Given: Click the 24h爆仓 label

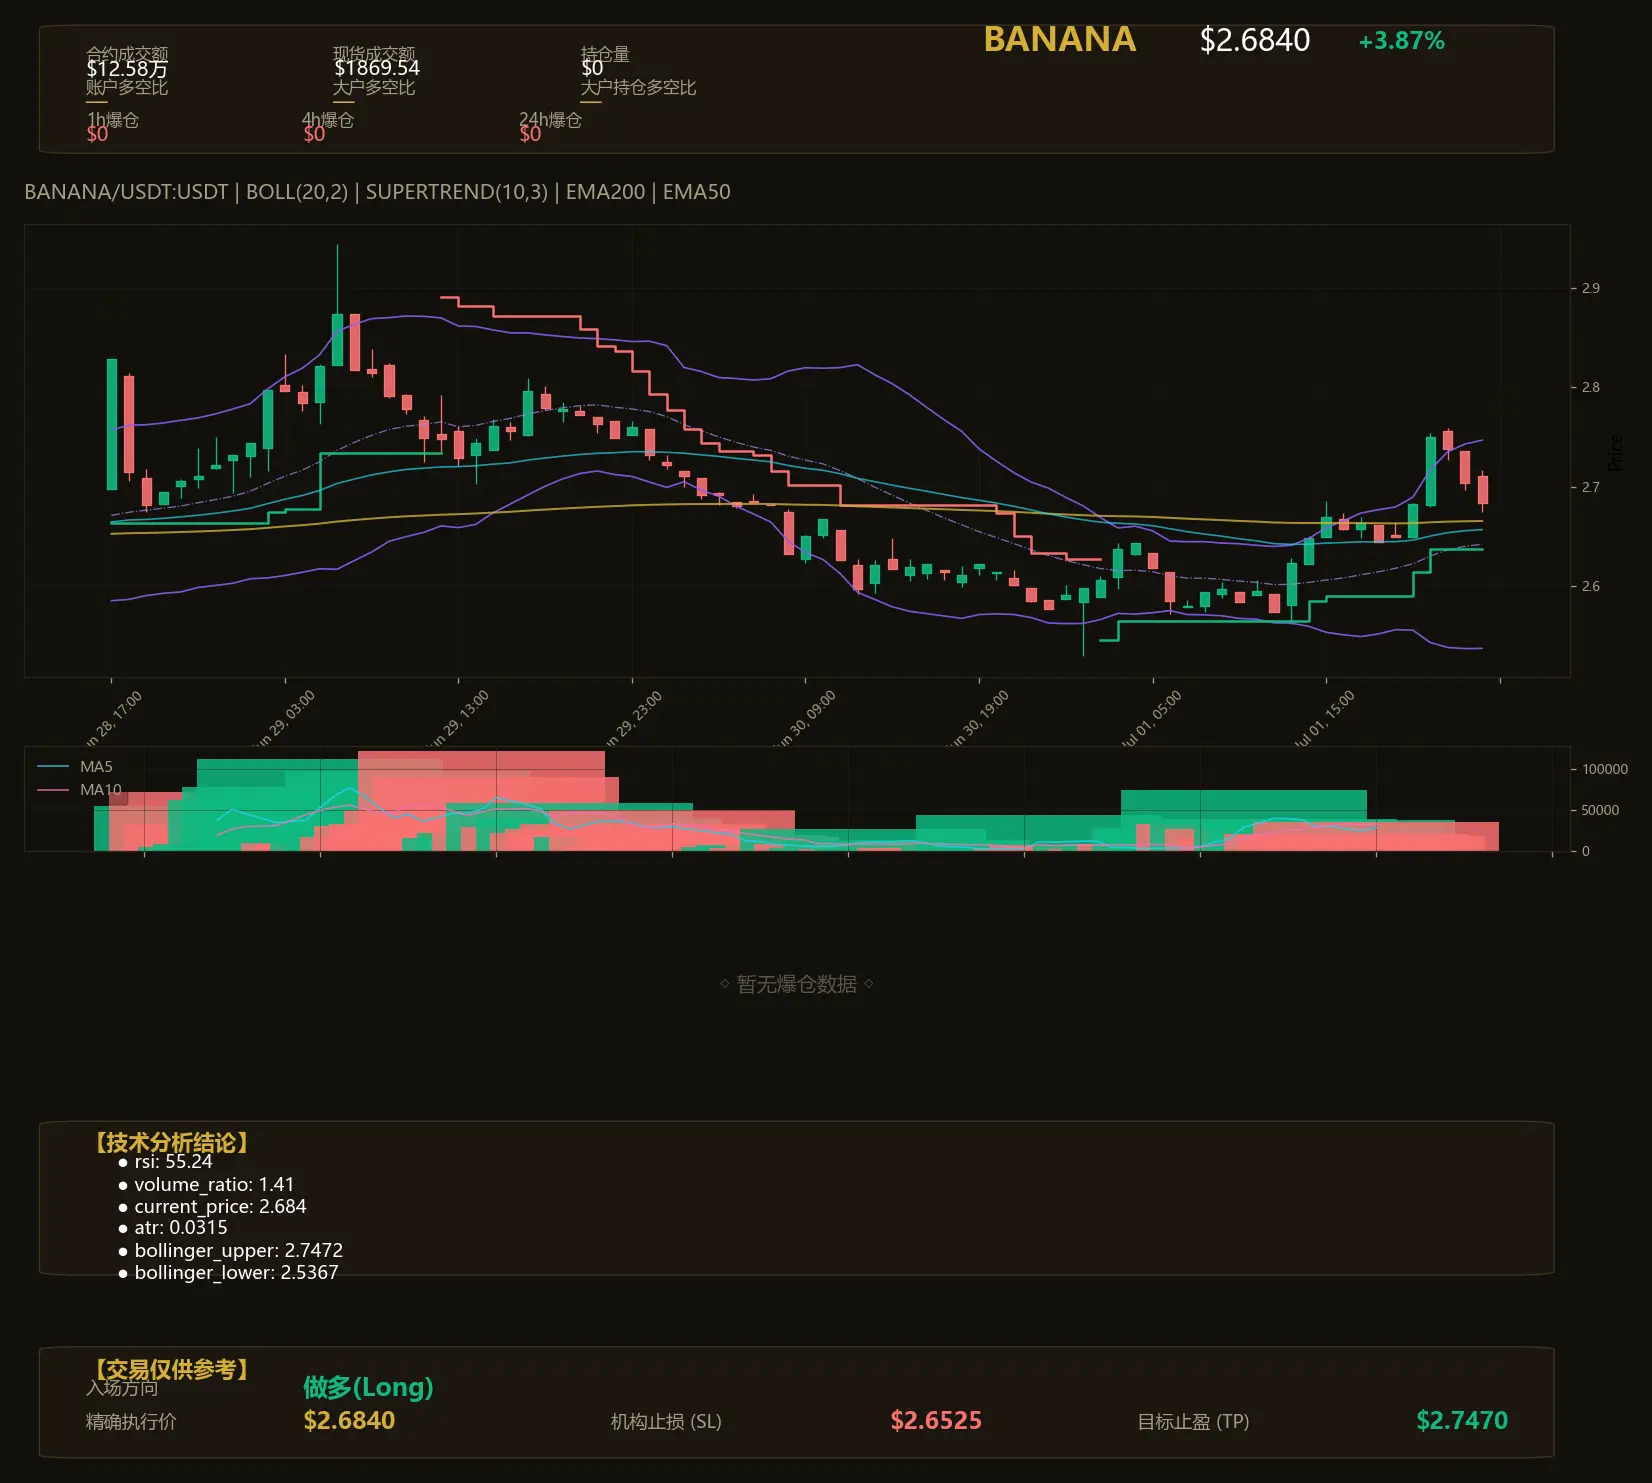Looking at the screenshot, I should pos(550,120).
